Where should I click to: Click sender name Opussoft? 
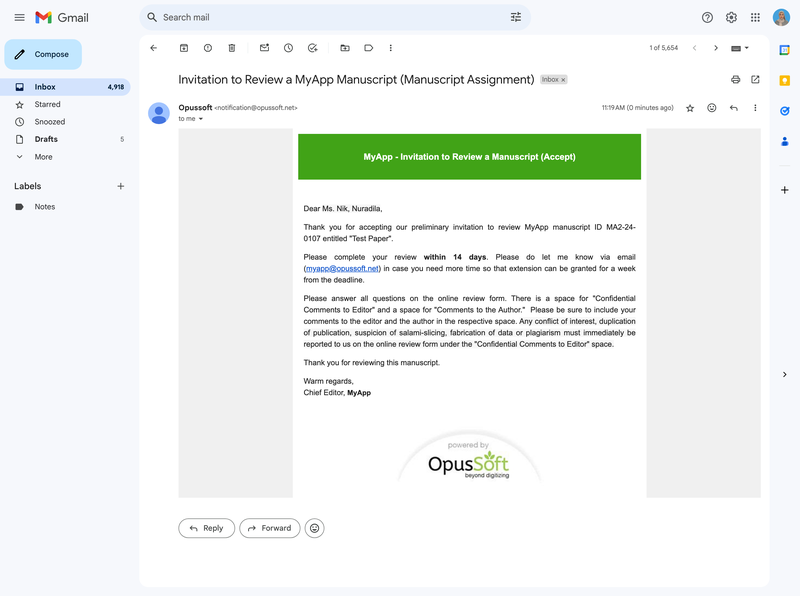(195, 107)
